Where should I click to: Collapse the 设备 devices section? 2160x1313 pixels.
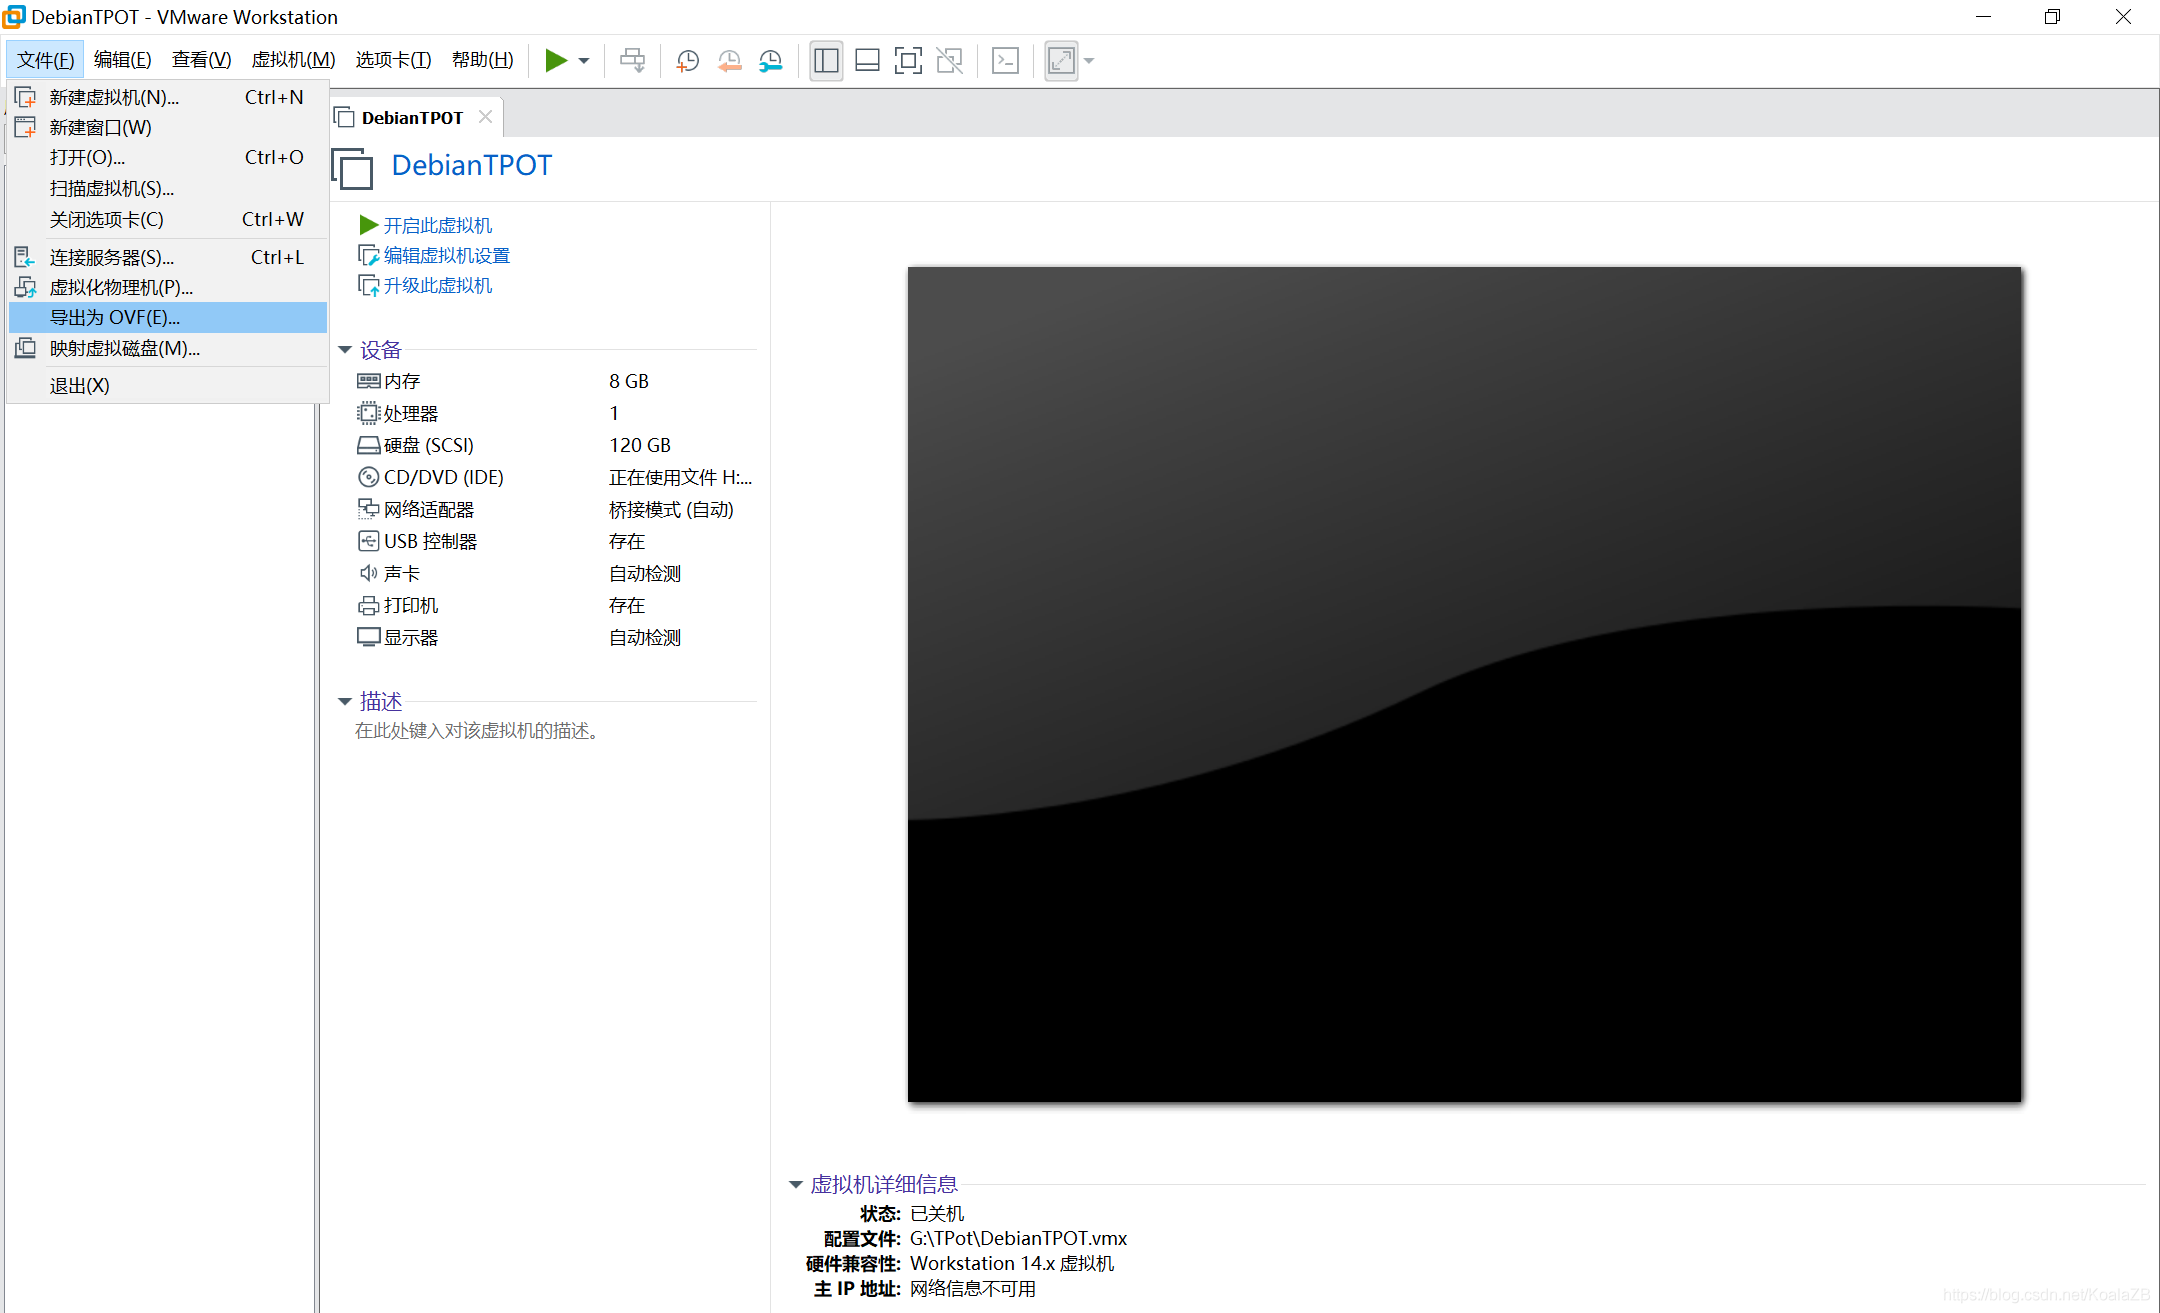pos(345,350)
